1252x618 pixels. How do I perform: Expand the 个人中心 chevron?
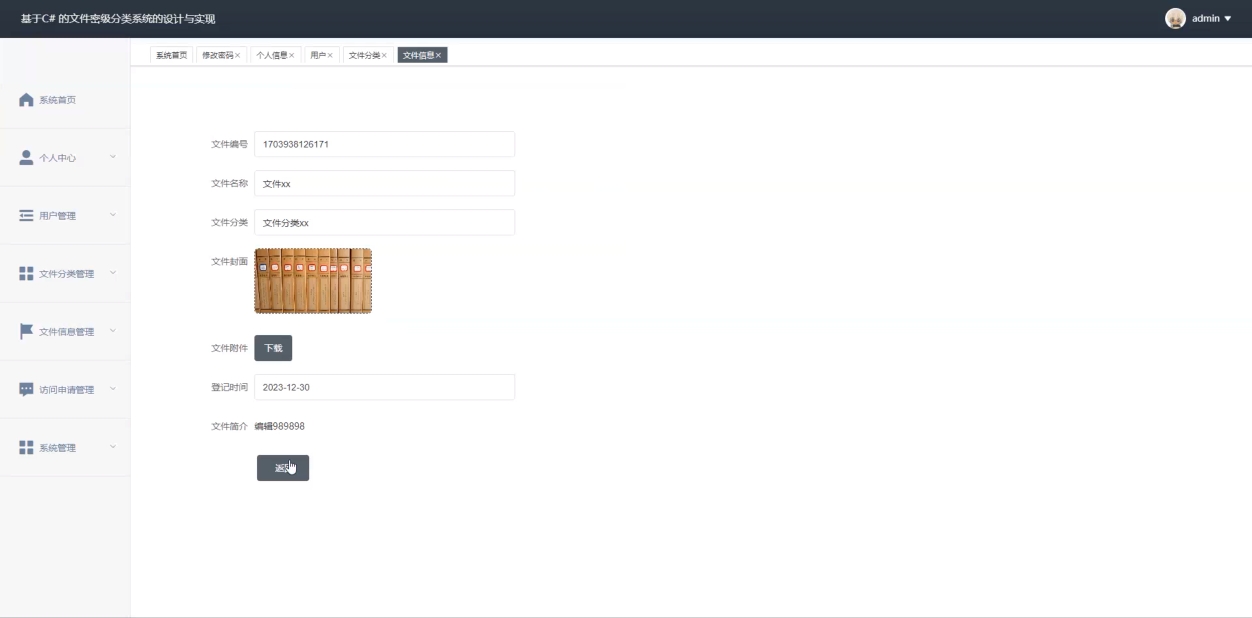pos(113,158)
